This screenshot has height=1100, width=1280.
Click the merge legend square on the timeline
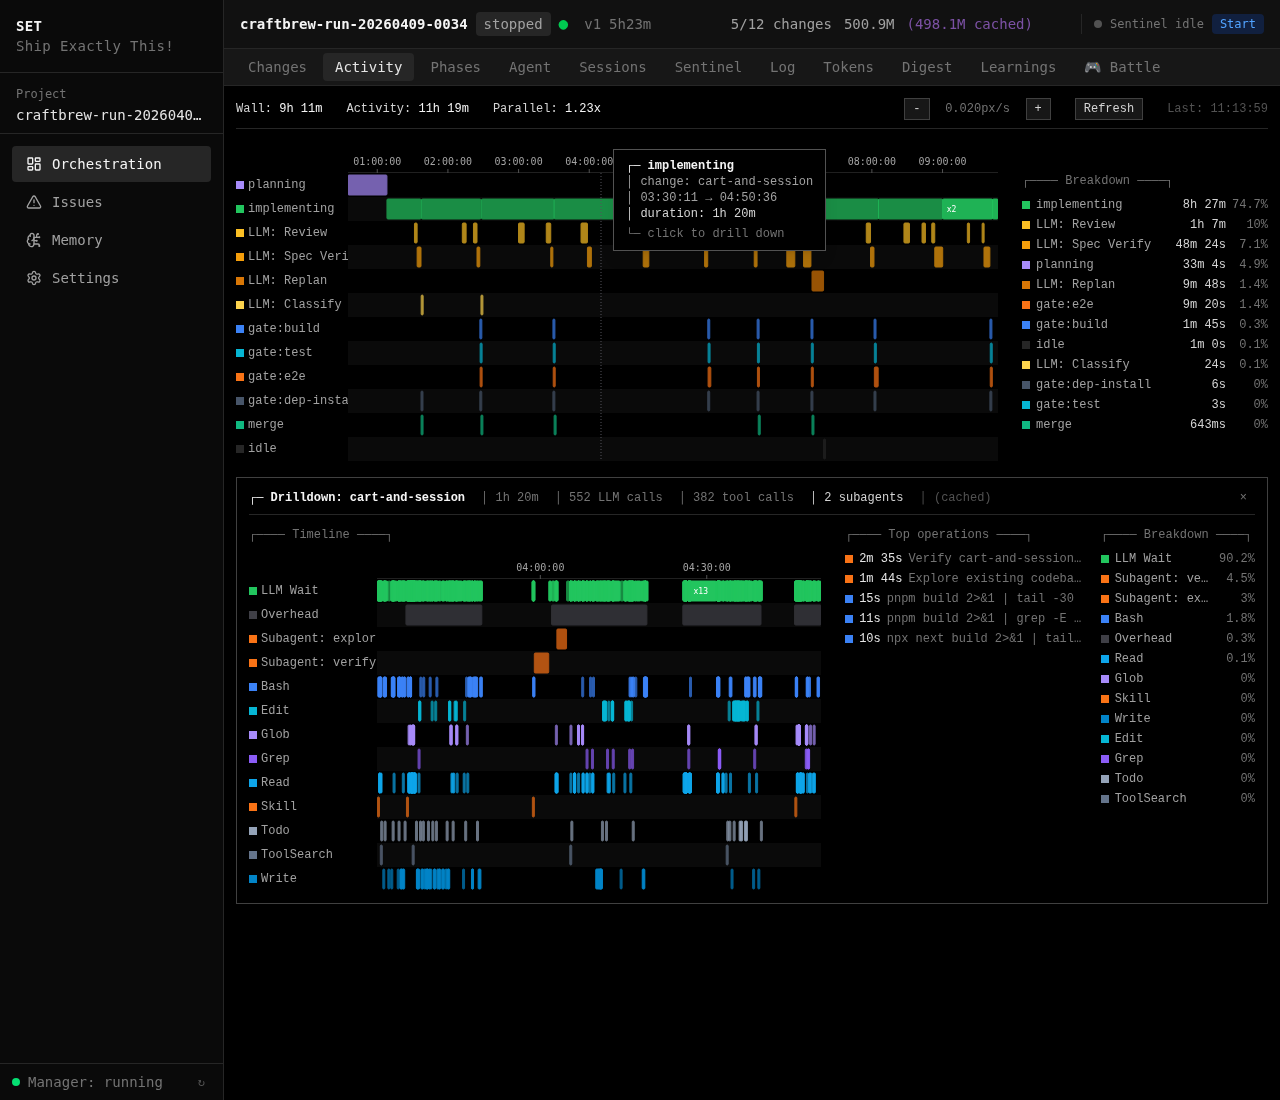tap(239, 424)
